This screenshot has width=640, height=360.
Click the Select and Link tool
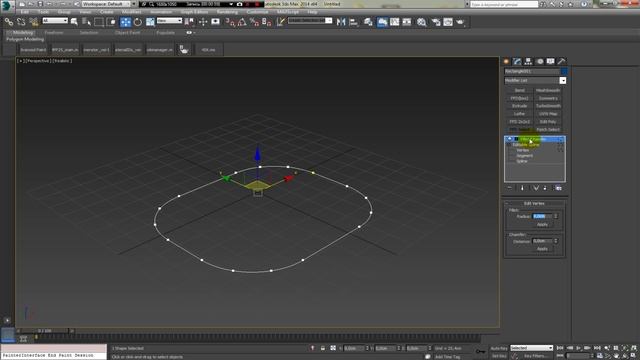[x=9, y=22]
